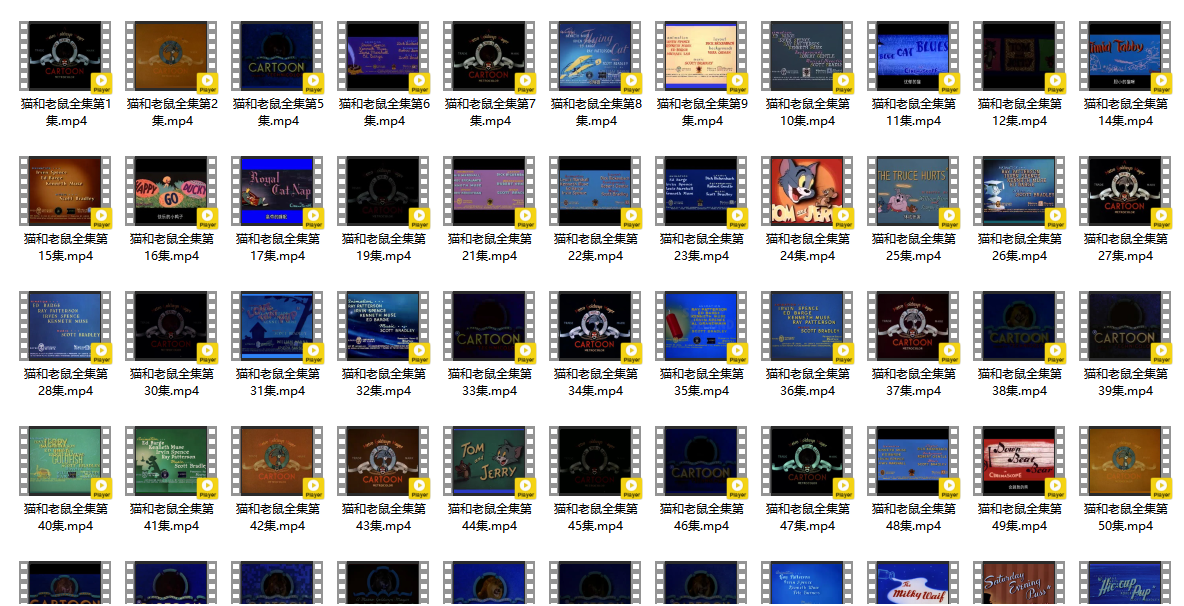Select video icon of 猫和老鼠全集第21集.mp4

point(490,192)
